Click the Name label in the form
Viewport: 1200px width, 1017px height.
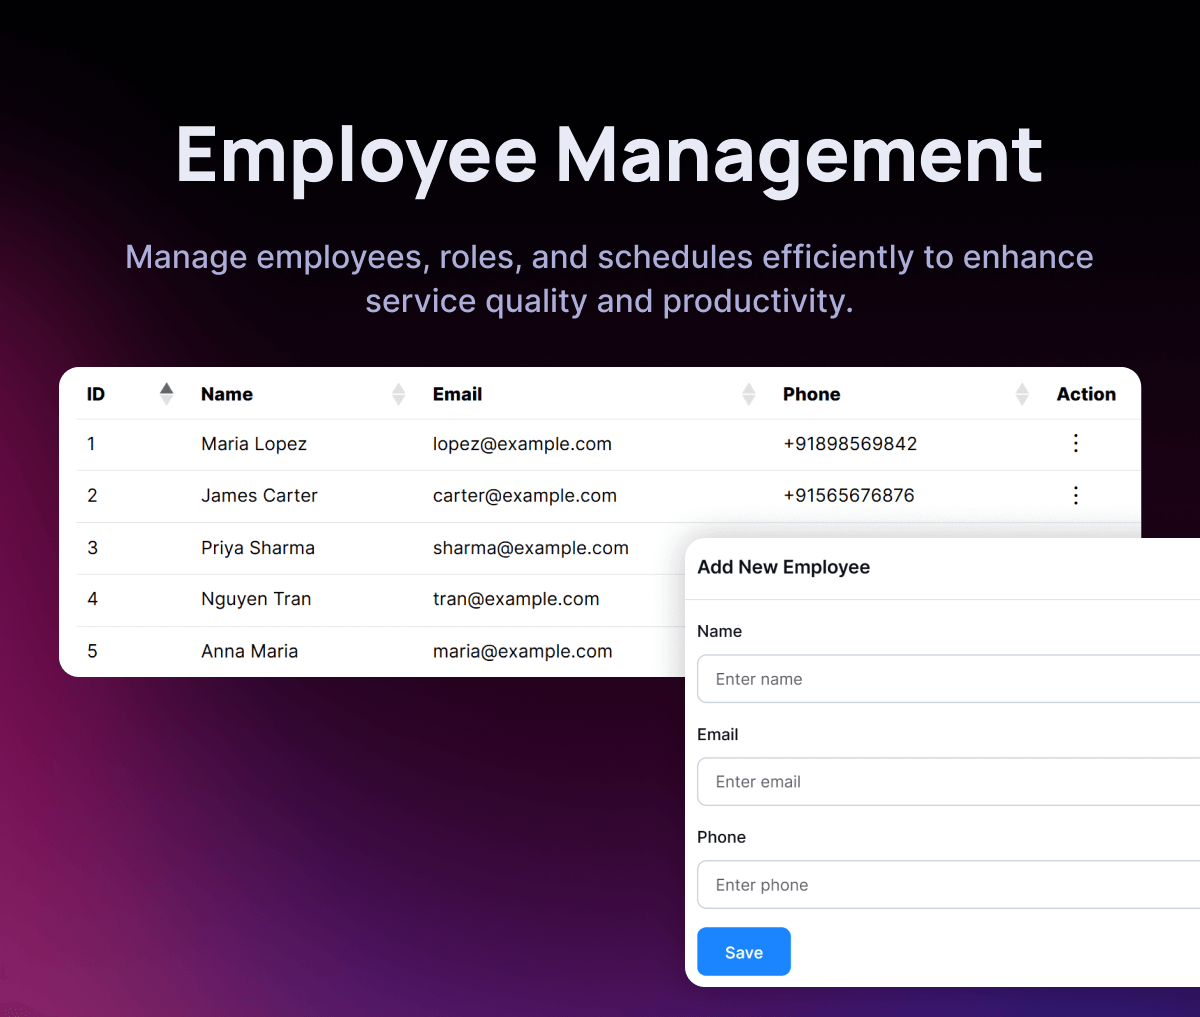pos(719,631)
